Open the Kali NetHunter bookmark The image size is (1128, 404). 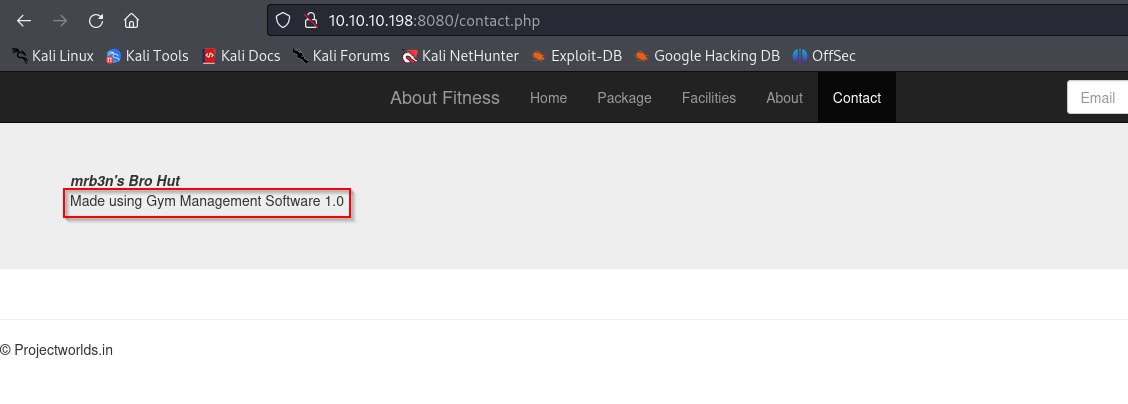pyautogui.click(x=460, y=56)
